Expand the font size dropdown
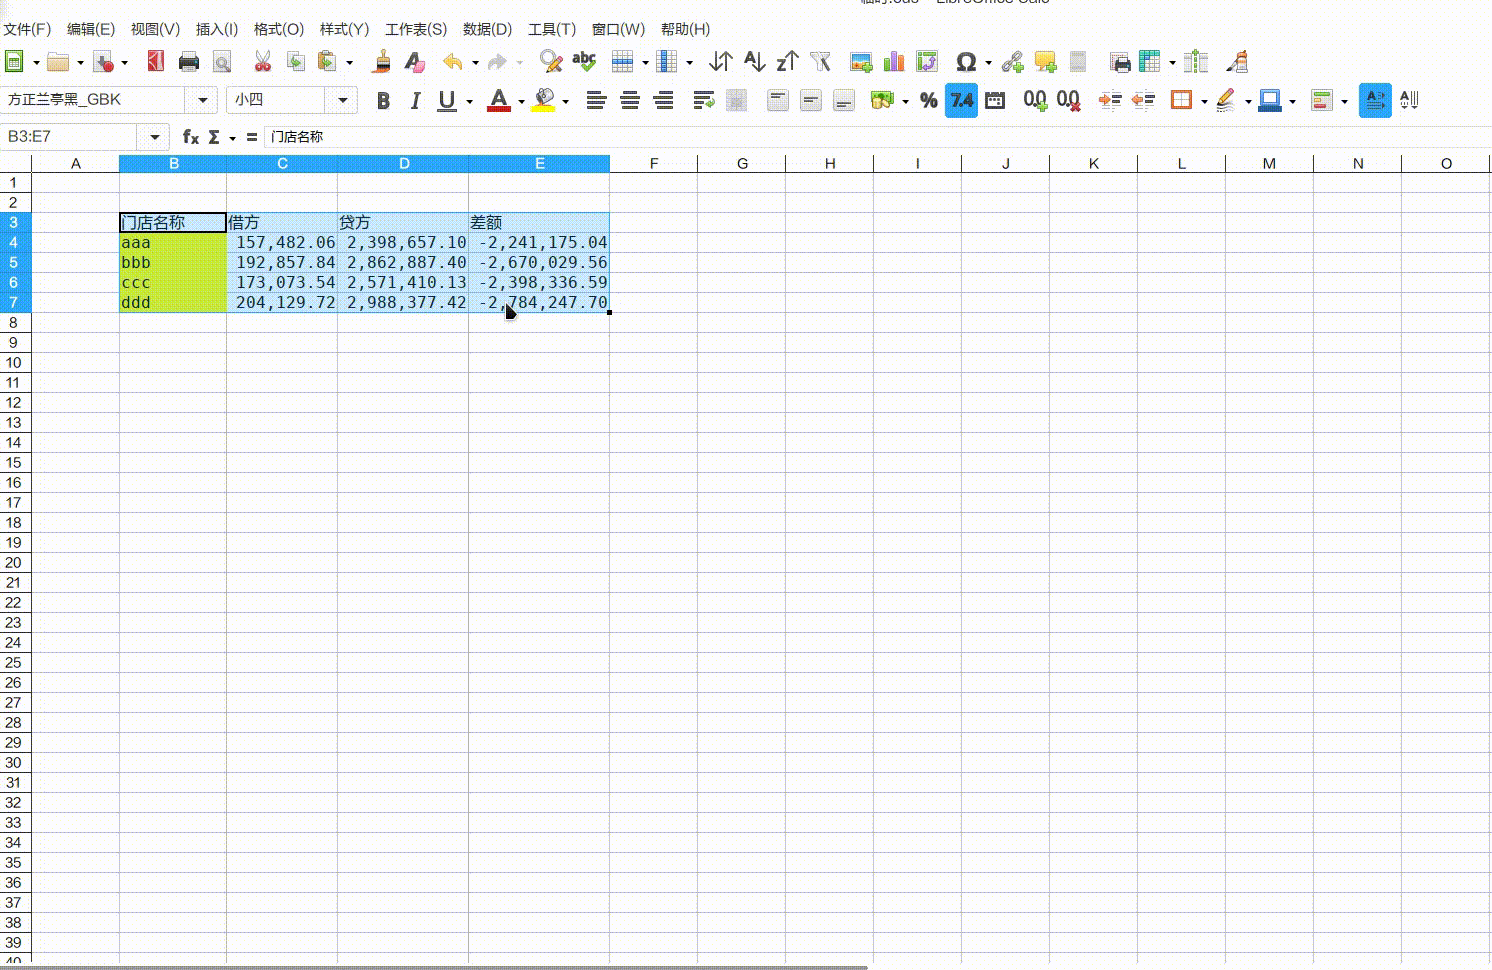 342,100
